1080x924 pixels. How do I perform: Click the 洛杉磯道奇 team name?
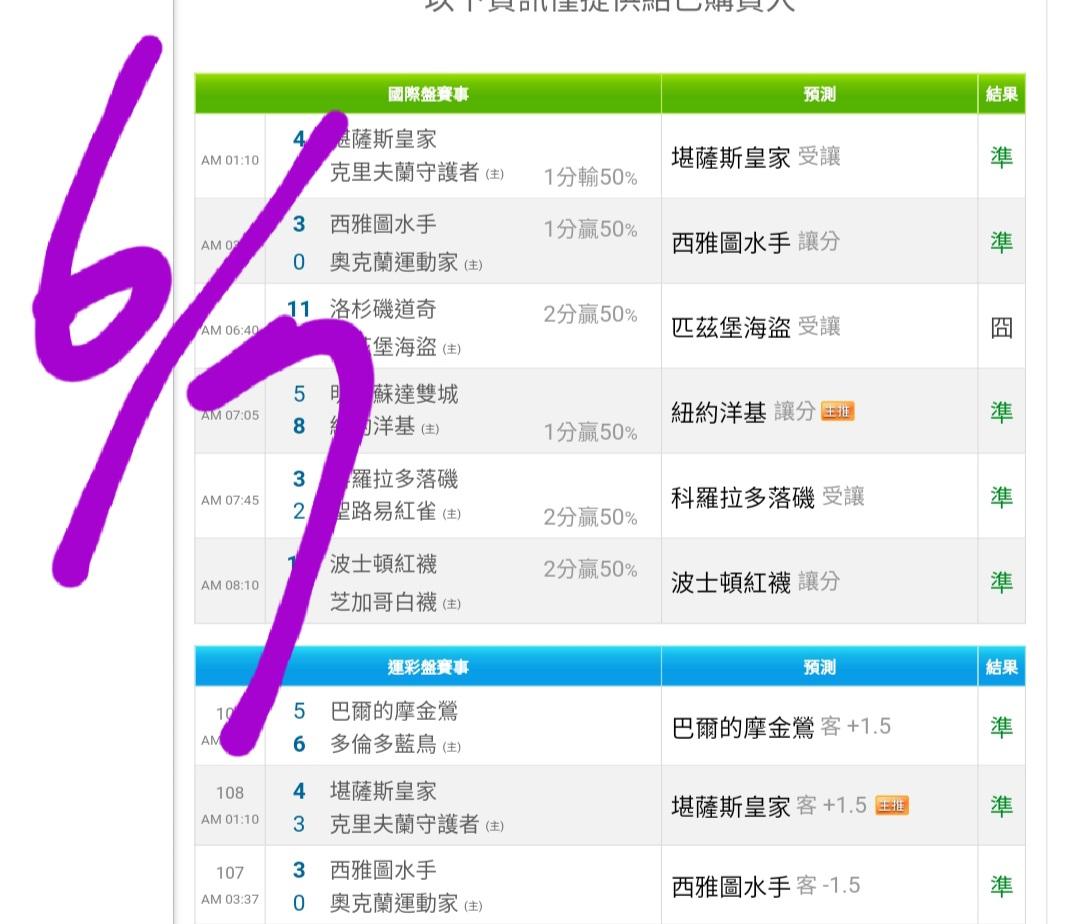[x=383, y=309]
